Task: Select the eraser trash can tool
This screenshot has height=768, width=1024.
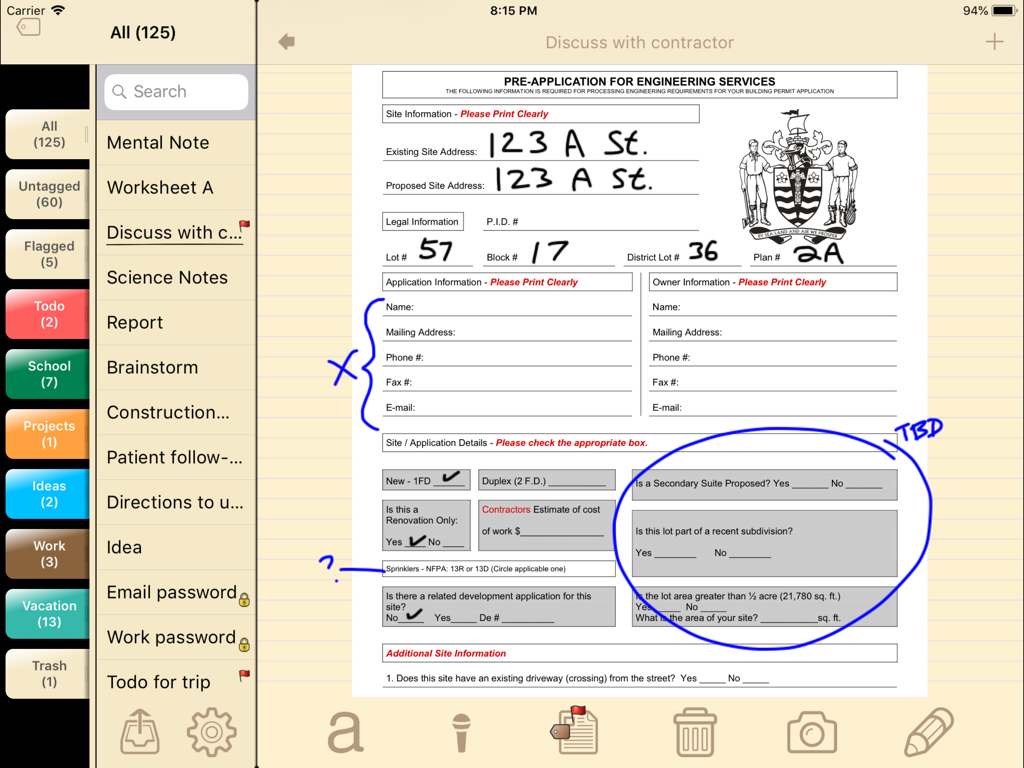Action: (x=694, y=731)
